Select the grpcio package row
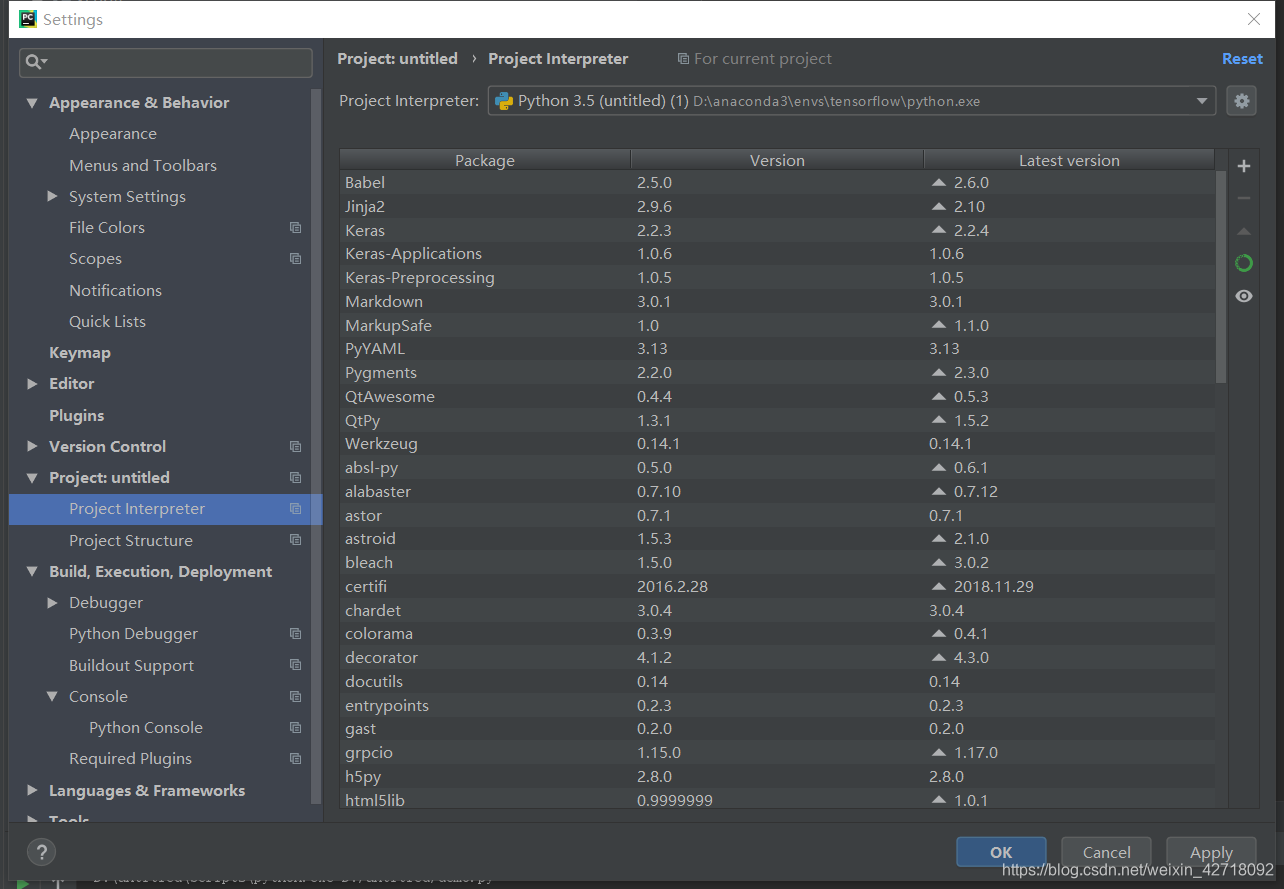Image resolution: width=1284 pixels, height=889 pixels. click(777, 752)
